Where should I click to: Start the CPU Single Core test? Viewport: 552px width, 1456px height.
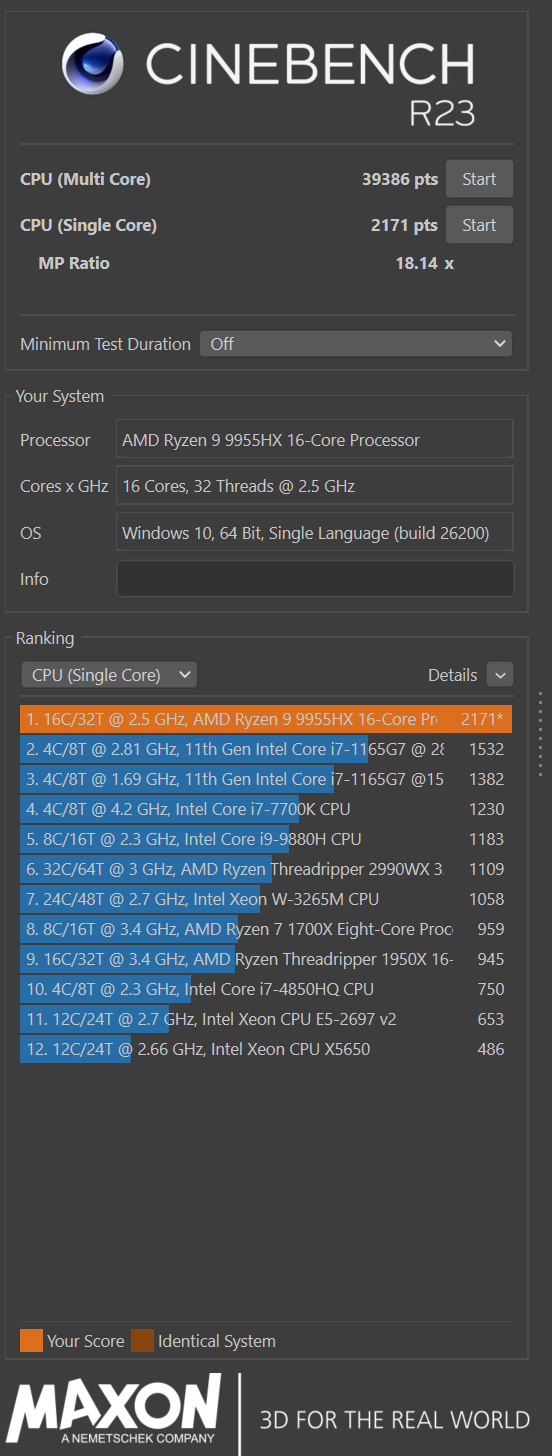coord(479,225)
